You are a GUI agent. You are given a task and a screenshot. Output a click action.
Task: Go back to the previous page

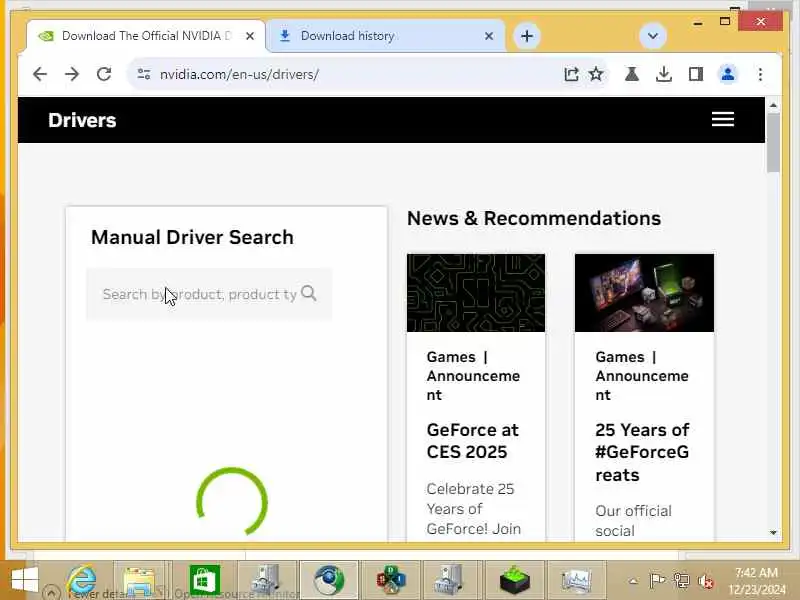pyautogui.click(x=40, y=74)
